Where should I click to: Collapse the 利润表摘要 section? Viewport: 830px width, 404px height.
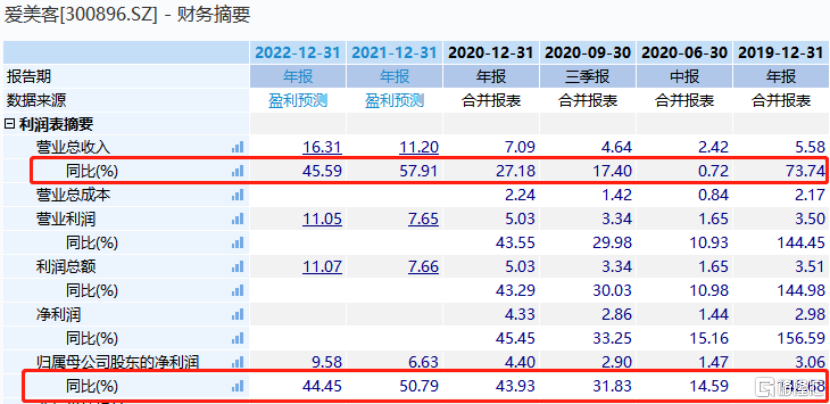[x=10, y=124]
